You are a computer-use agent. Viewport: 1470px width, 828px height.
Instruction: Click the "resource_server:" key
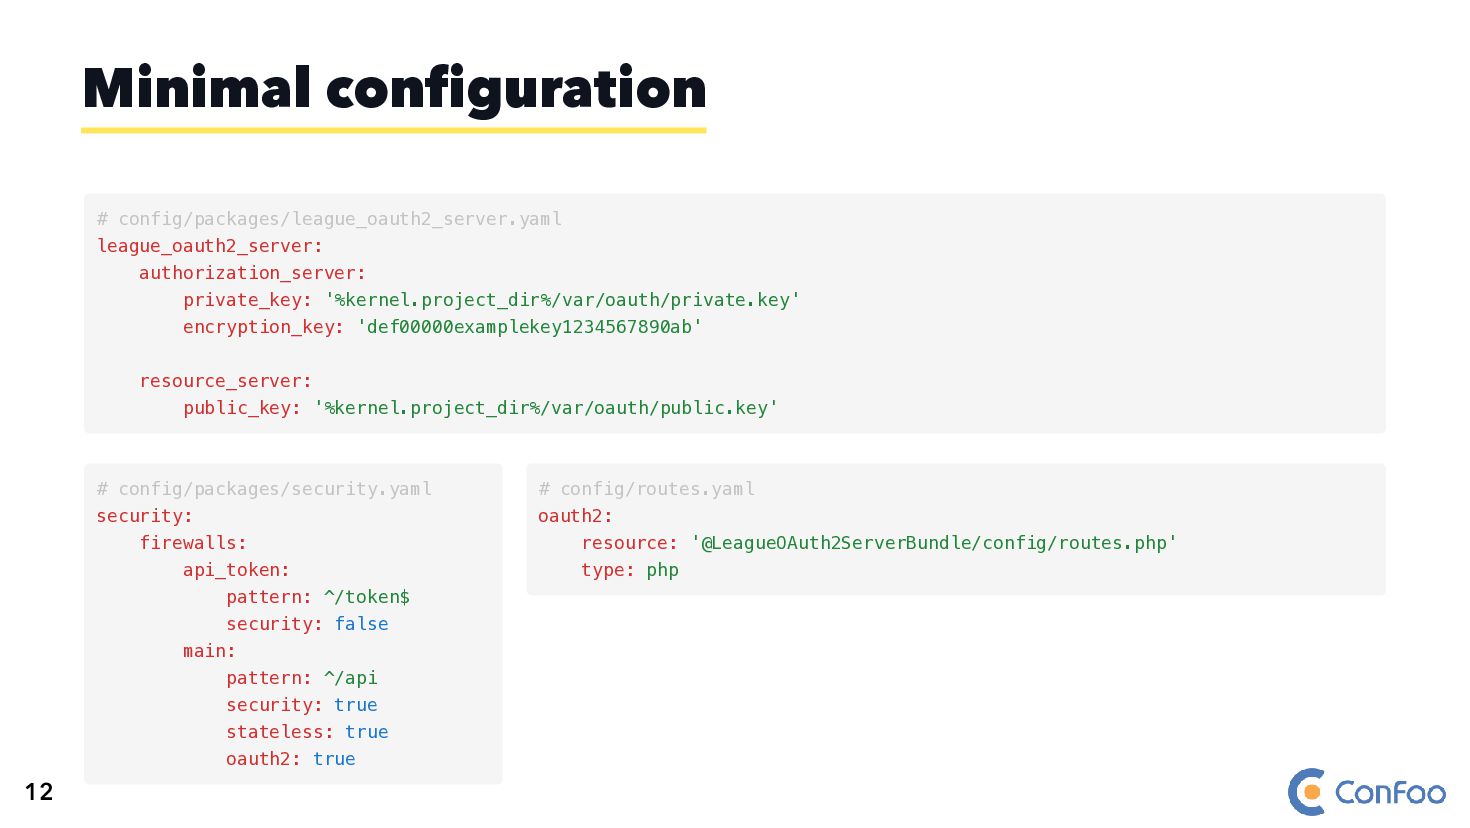pyautogui.click(x=225, y=381)
